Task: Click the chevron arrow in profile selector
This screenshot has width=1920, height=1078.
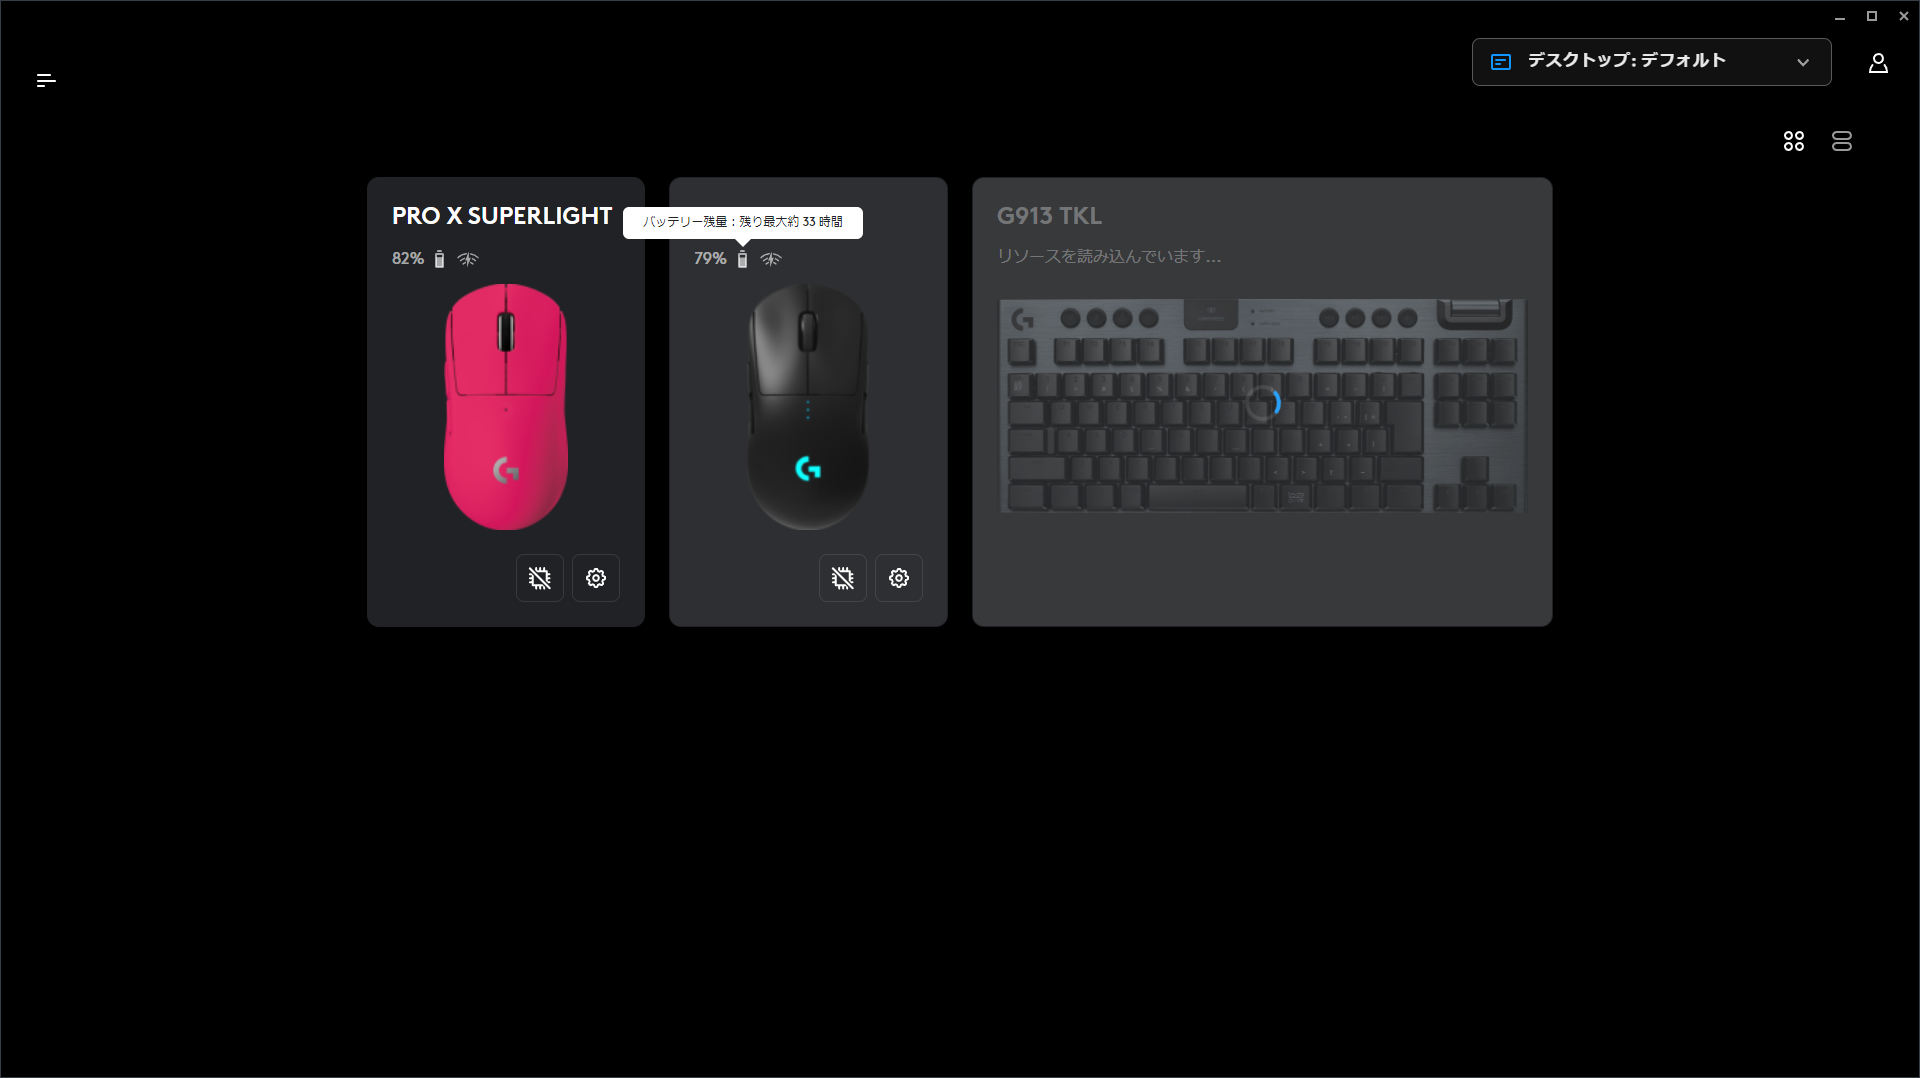Action: point(1803,62)
